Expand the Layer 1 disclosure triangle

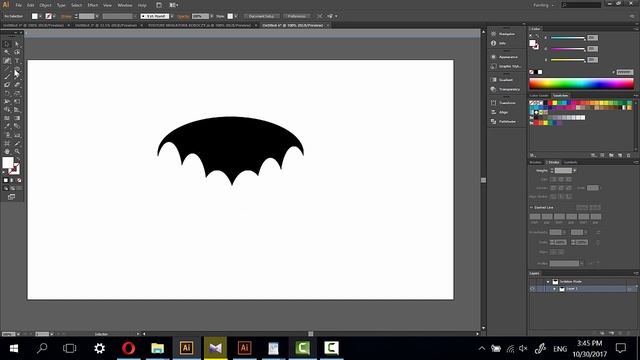(x=555, y=289)
